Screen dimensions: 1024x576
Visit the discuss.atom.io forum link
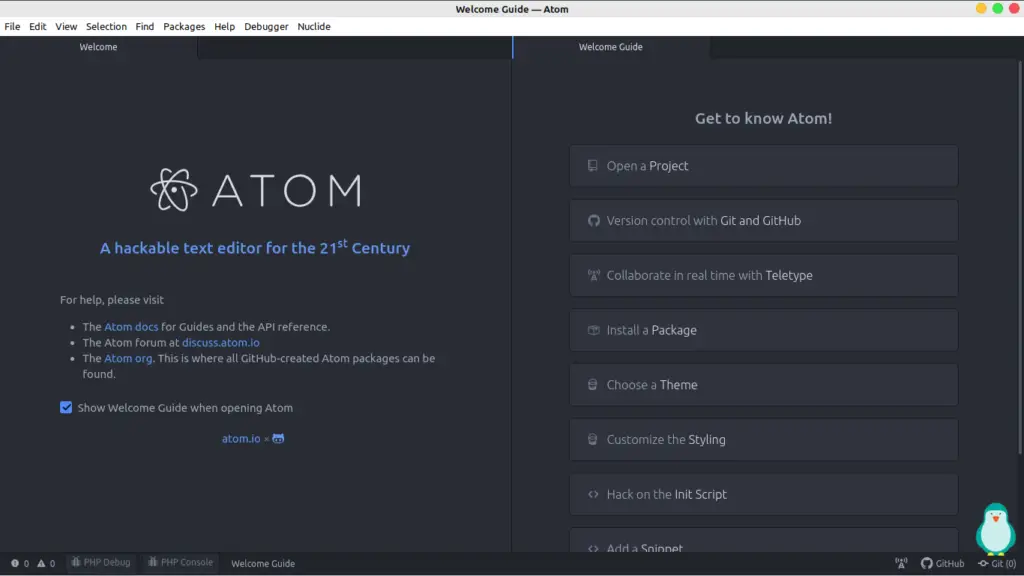pyautogui.click(x=221, y=342)
